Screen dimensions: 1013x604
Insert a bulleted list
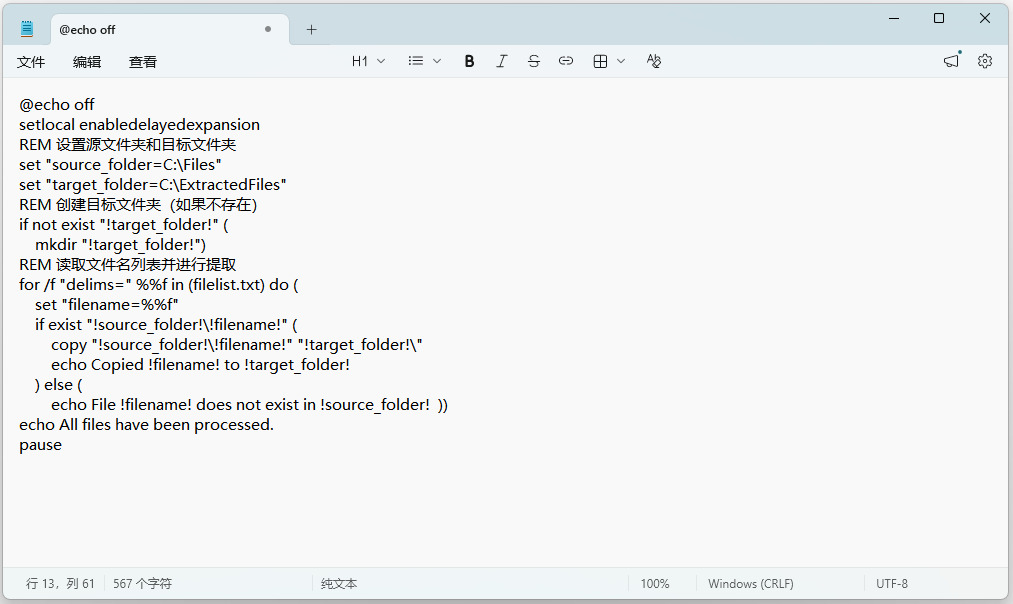[416, 61]
